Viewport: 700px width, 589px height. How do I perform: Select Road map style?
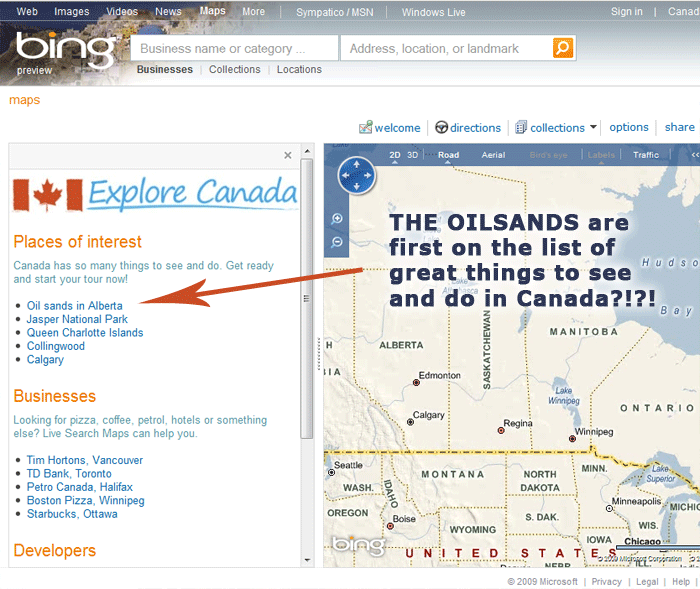tap(448, 155)
